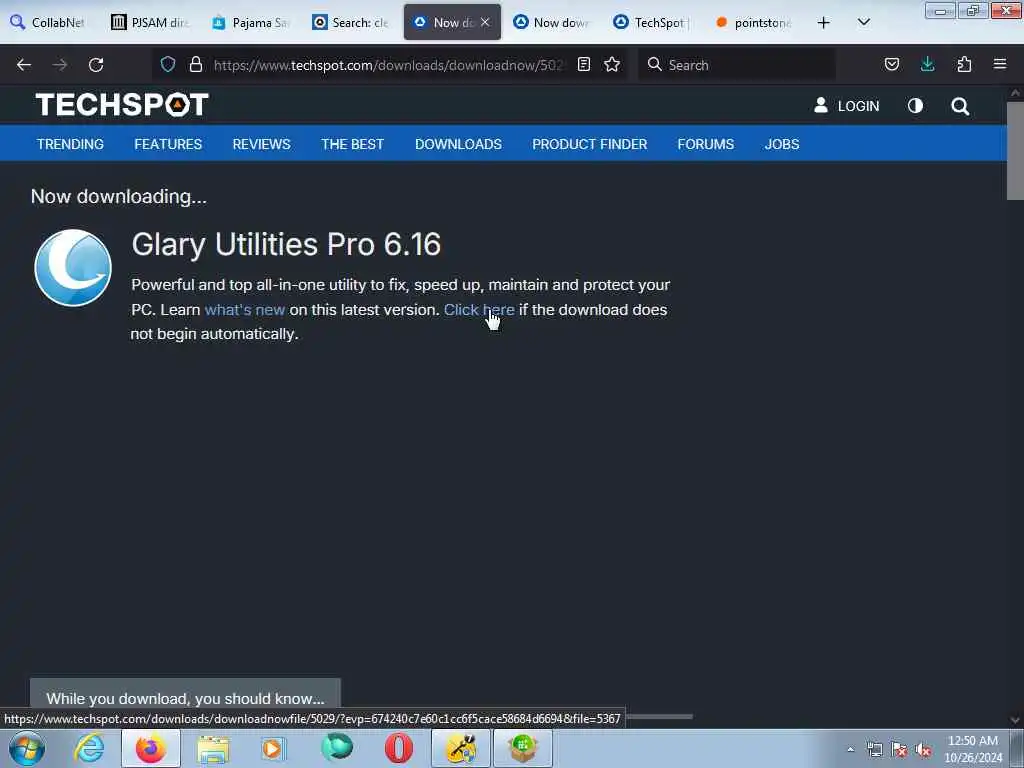The width and height of the screenshot is (1024, 768).
Task: Click the "Click here" download link
Action: [x=479, y=310]
